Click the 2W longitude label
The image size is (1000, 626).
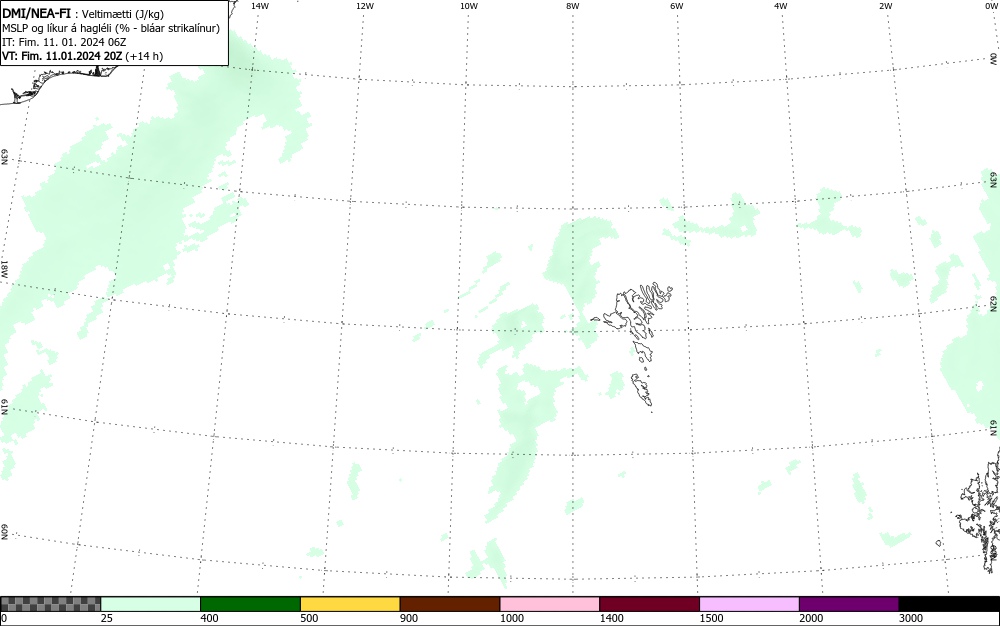[885, 6]
